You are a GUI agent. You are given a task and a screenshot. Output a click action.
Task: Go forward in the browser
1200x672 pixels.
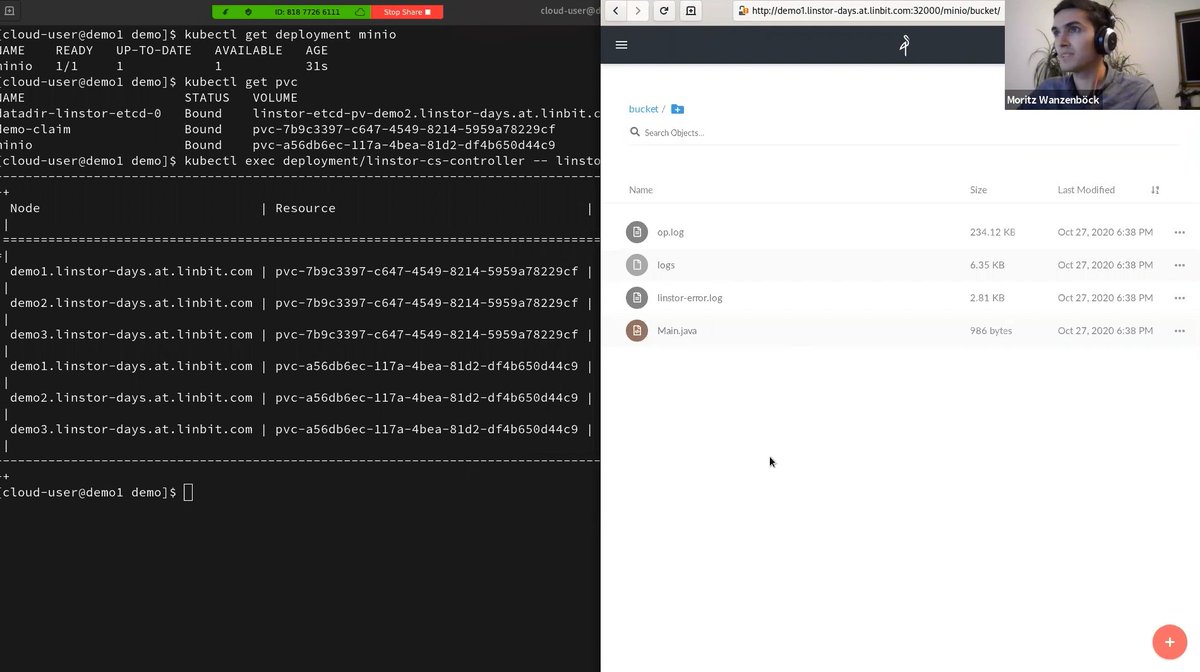coord(638,11)
